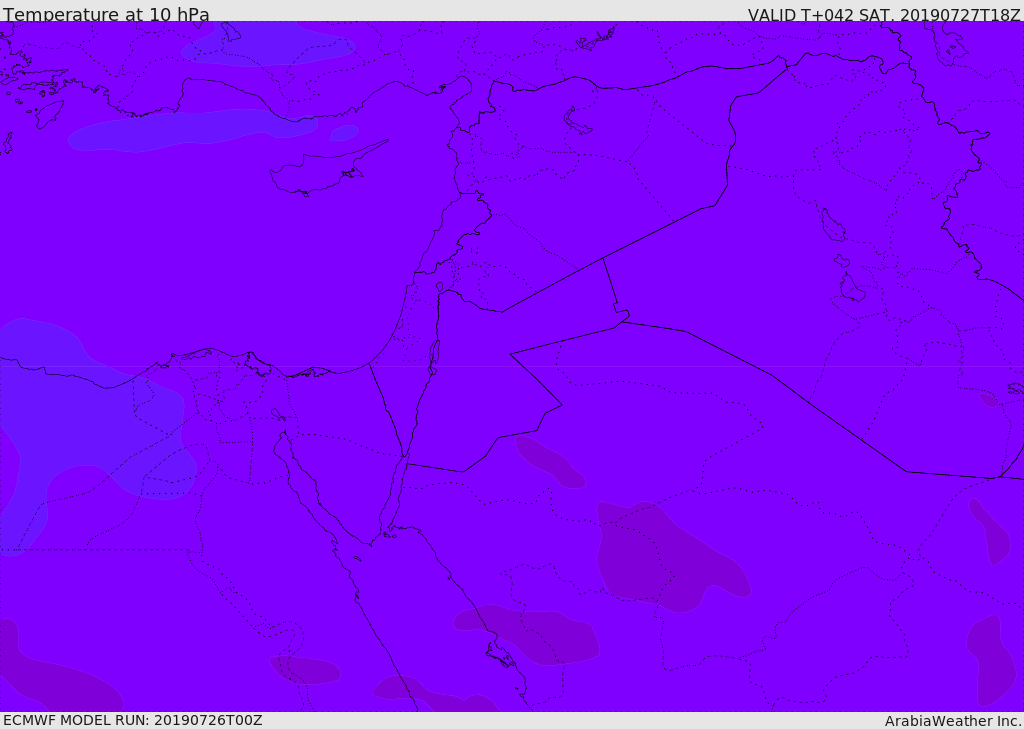Click the 'ArabiaWeather Inc.' credit text
Screen dimensions: 1024x729
(x=953, y=721)
